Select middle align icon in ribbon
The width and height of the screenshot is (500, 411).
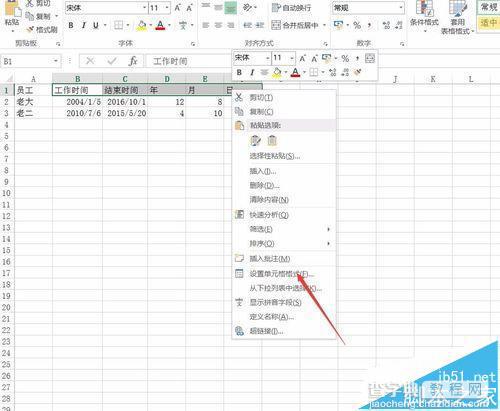tap(218, 8)
